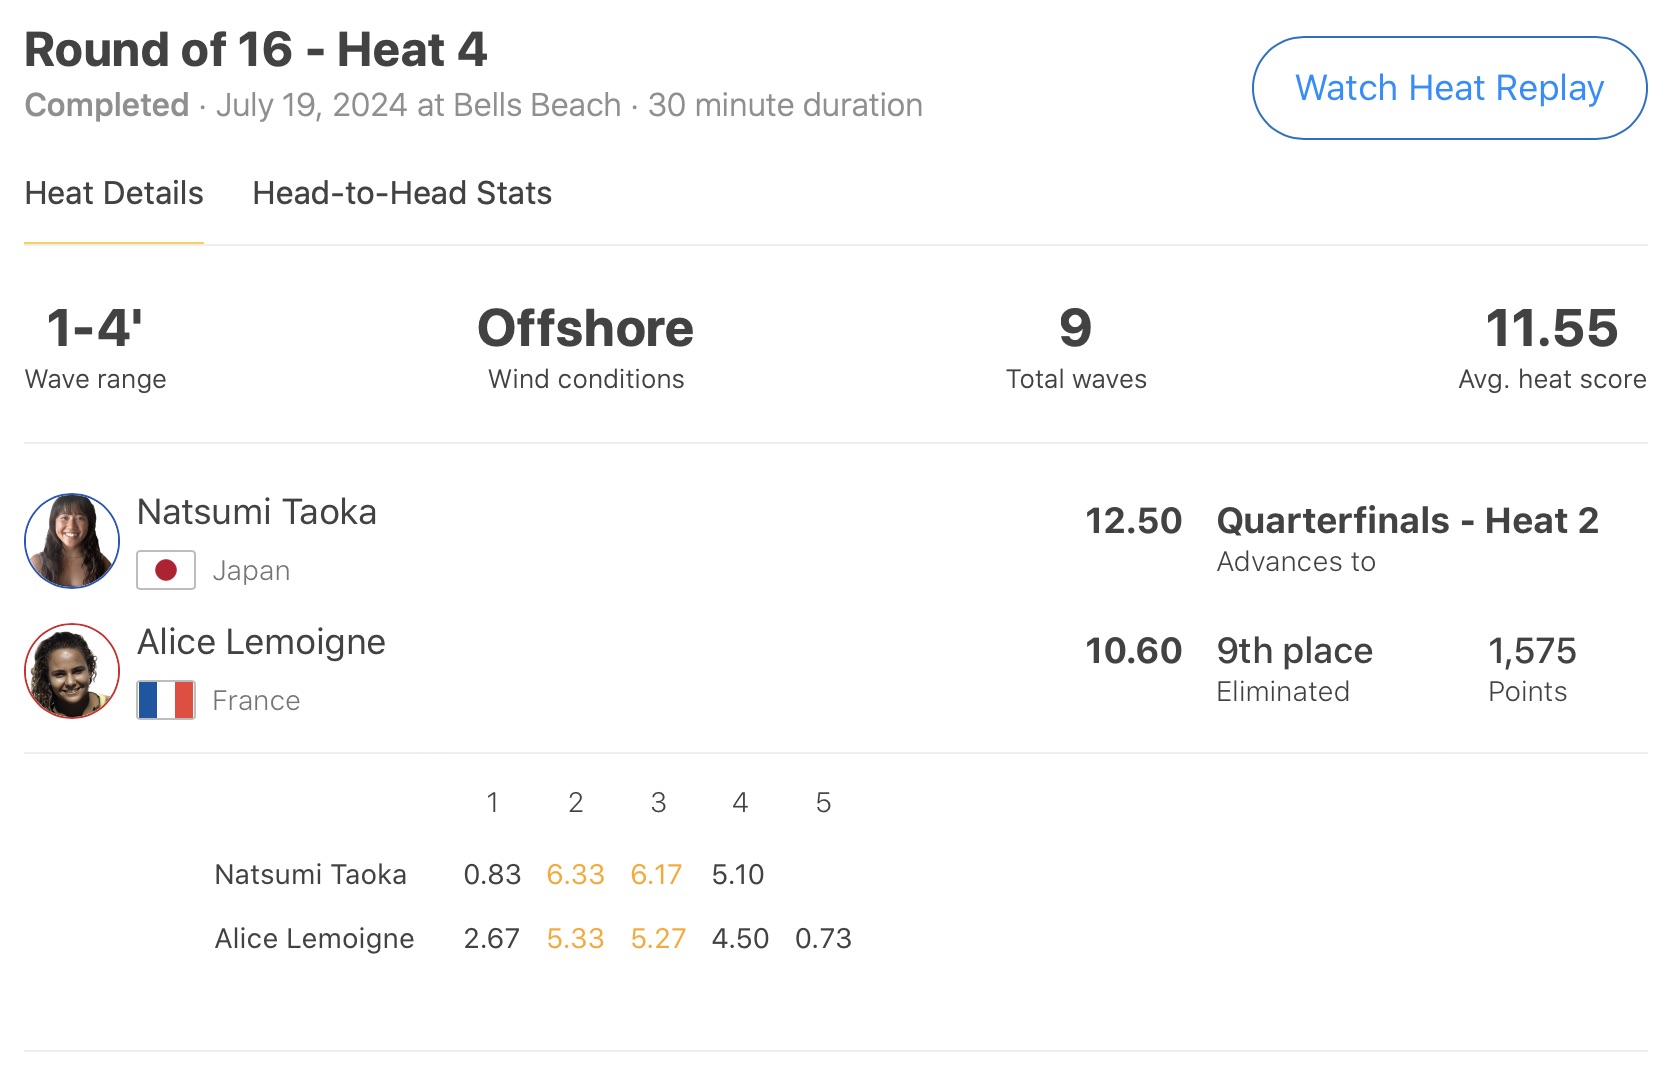Click the Japan flag icon
Image resolution: width=1668 pixels, height=1070 pixels.
point(166,570)
